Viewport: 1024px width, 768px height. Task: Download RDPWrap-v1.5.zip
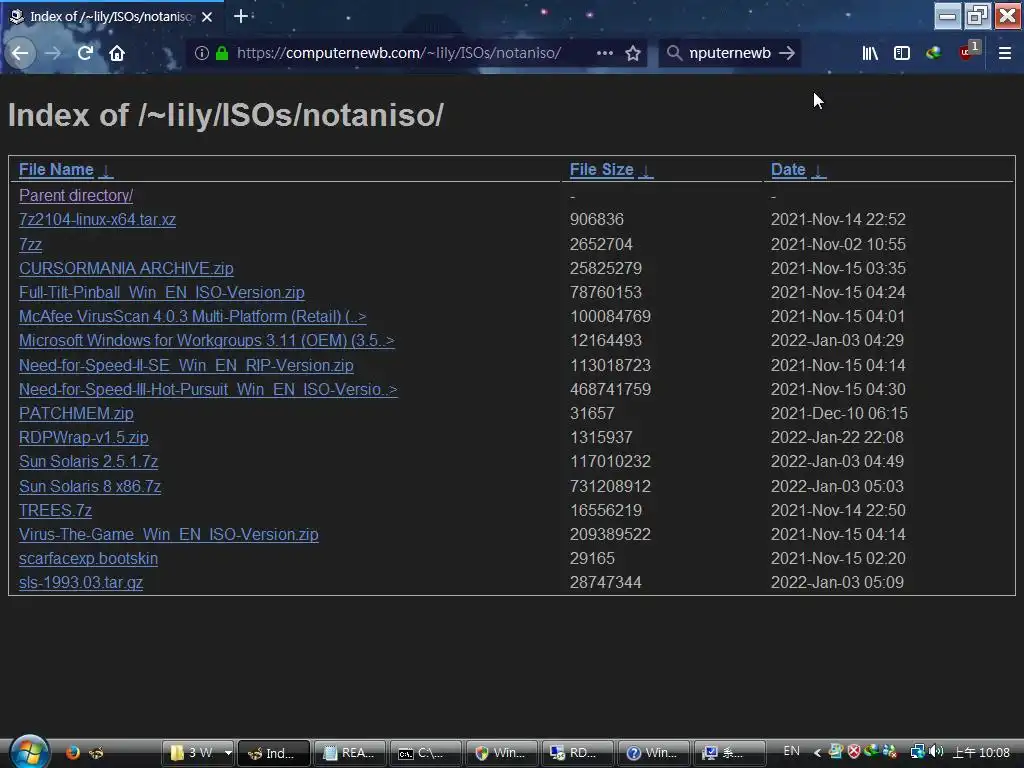(84, 438)
